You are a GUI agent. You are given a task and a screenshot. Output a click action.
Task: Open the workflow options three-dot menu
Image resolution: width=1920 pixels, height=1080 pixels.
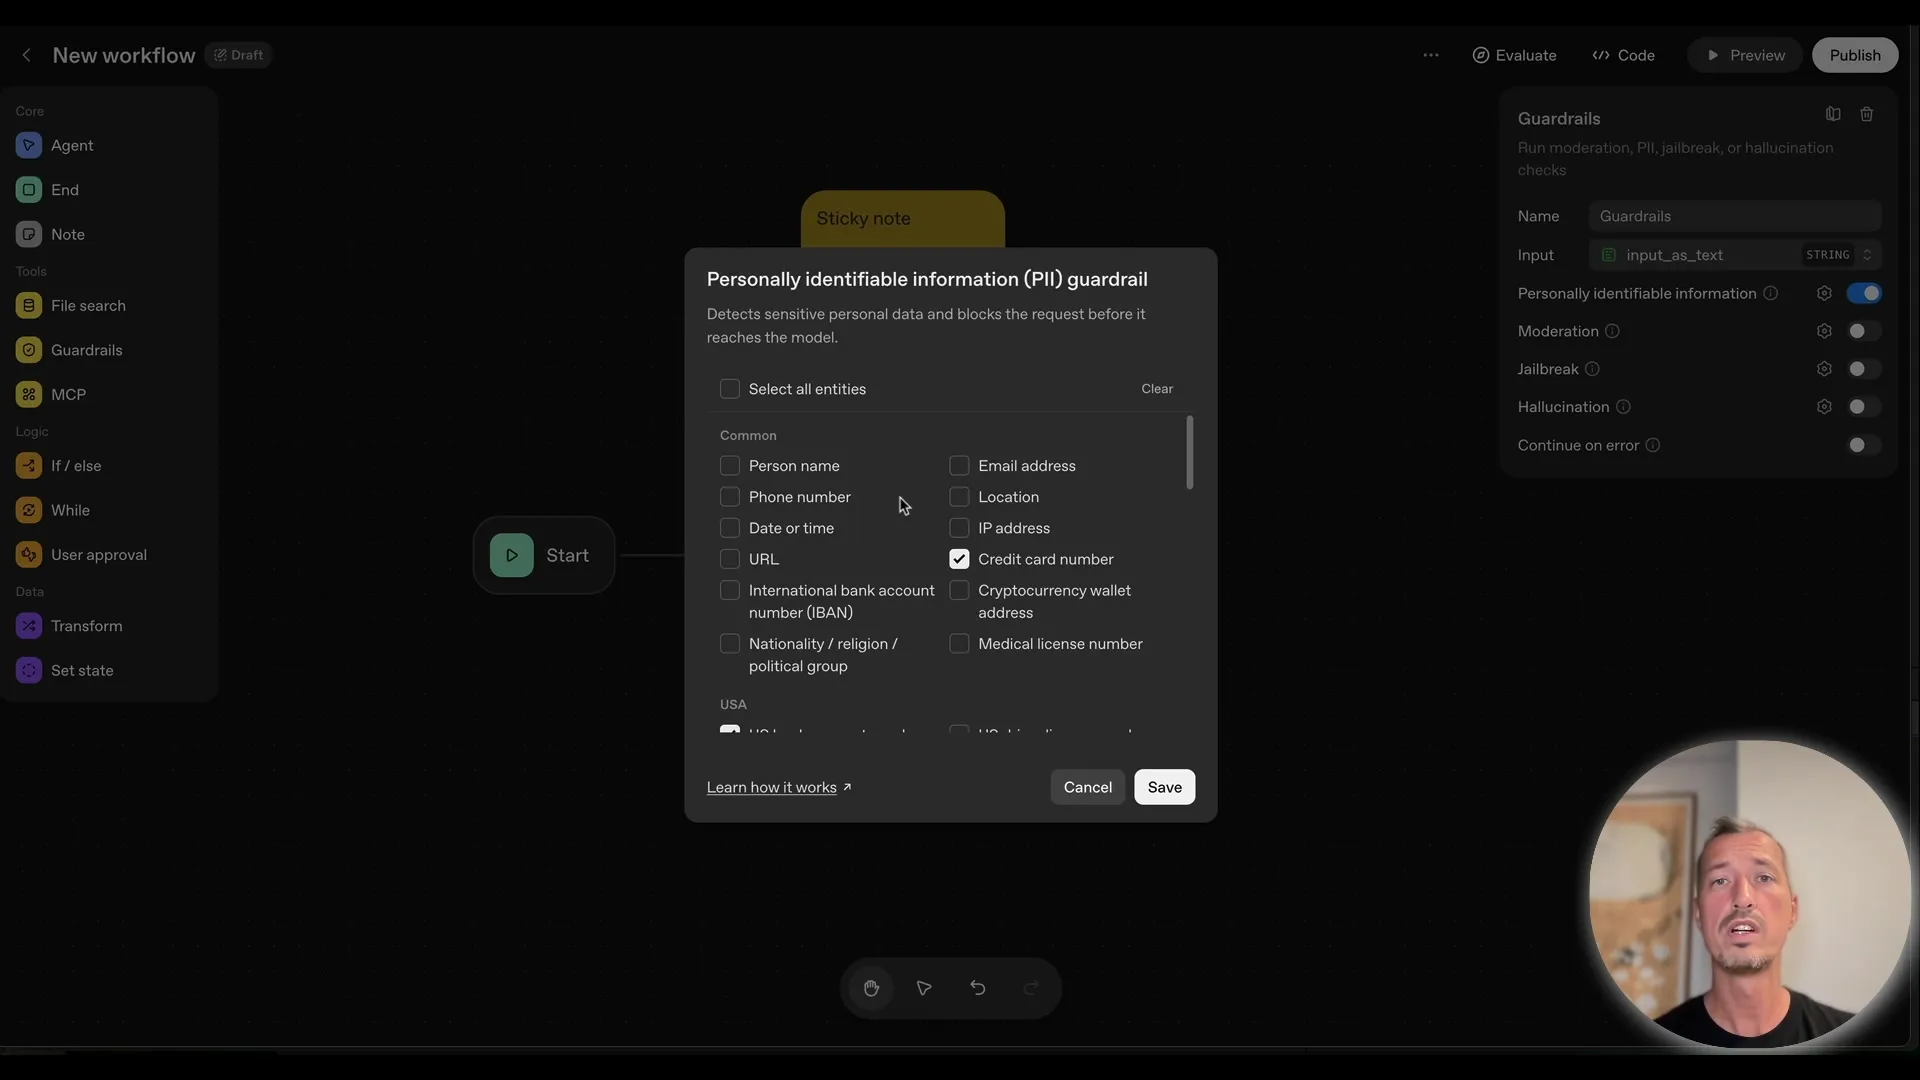click(x=1431, y=55)
